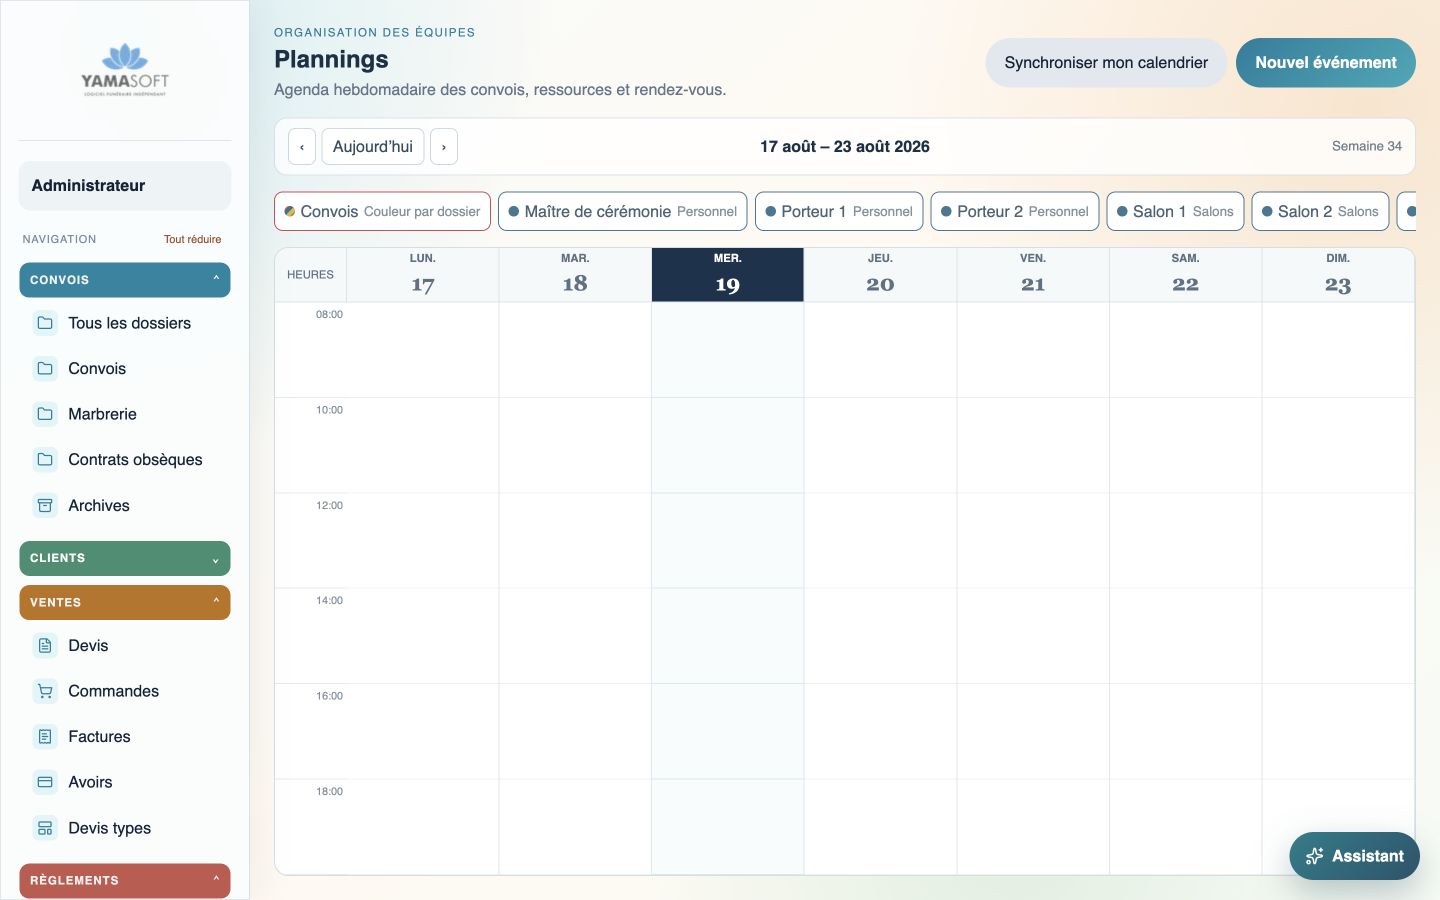Click the 12:00 time label

pos(329,505)
